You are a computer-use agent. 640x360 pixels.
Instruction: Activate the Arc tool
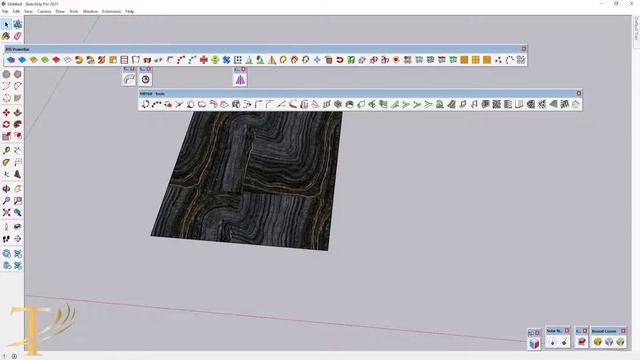6,86
